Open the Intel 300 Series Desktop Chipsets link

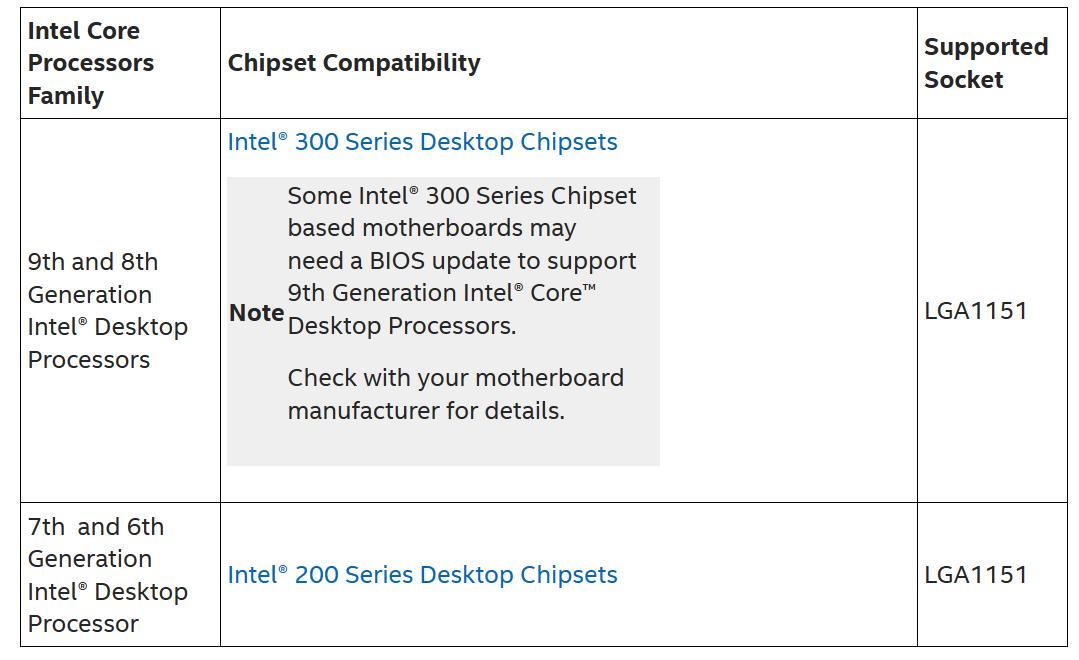pos(422,142)
